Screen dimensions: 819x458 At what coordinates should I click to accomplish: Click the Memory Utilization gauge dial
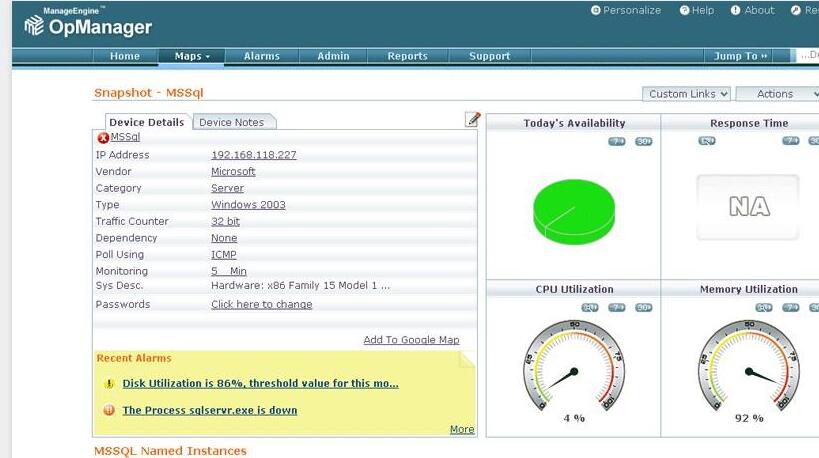[749, 366]
